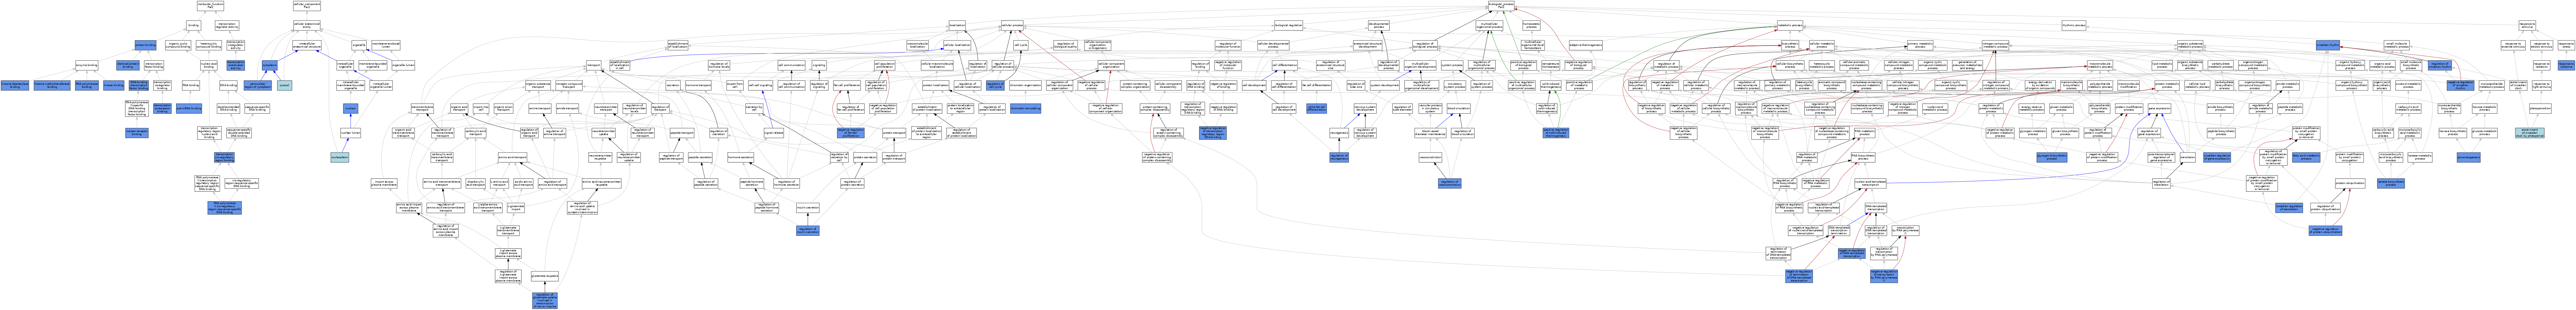Select 'nervous system development' node
Screen dimensions: 2576x310
click(1365, 108)
